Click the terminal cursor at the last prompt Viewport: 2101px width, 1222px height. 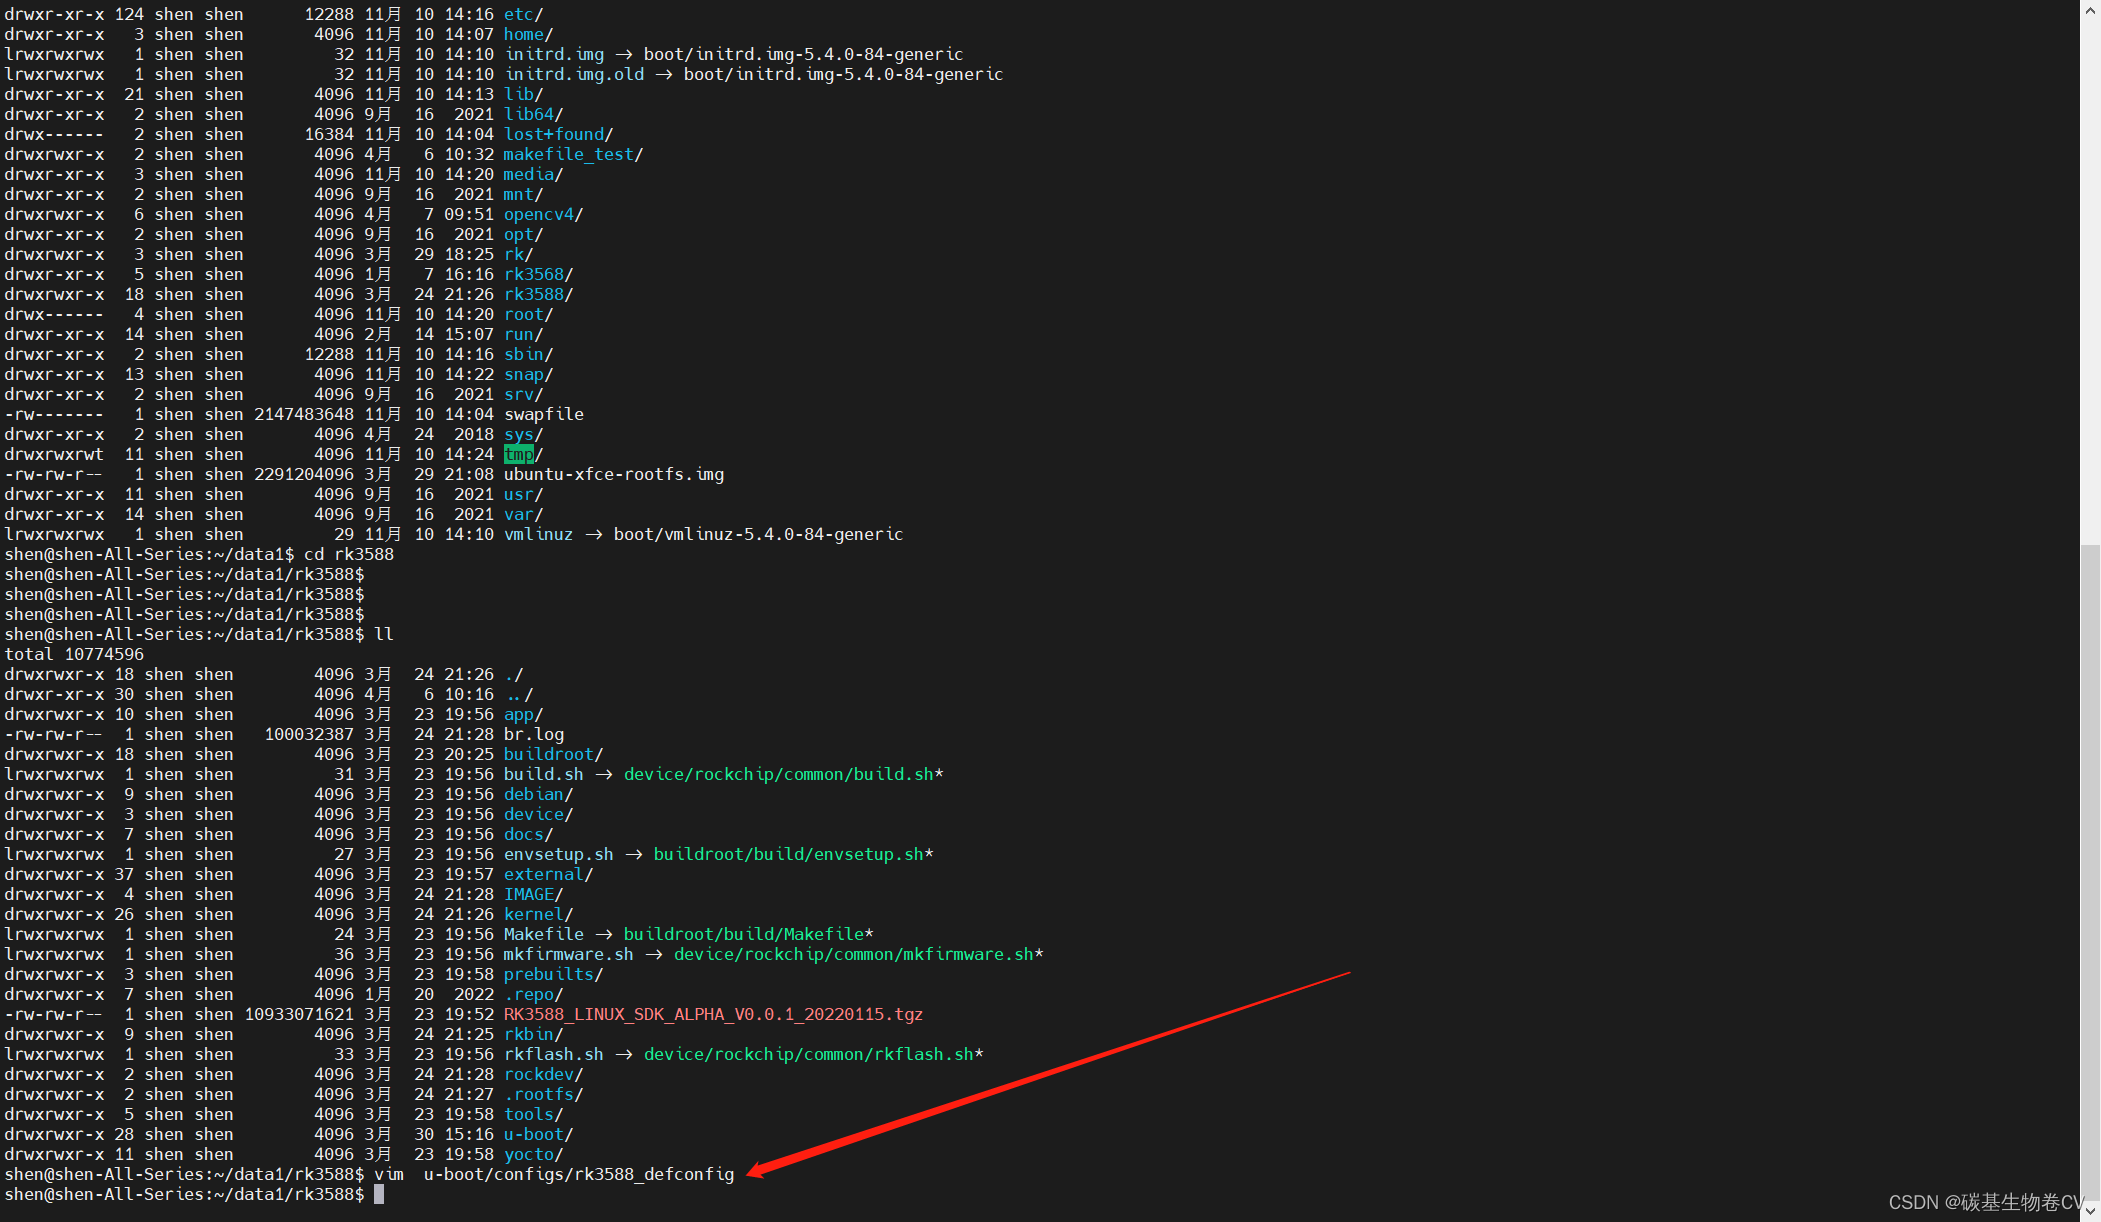[x=379, y=1194]
